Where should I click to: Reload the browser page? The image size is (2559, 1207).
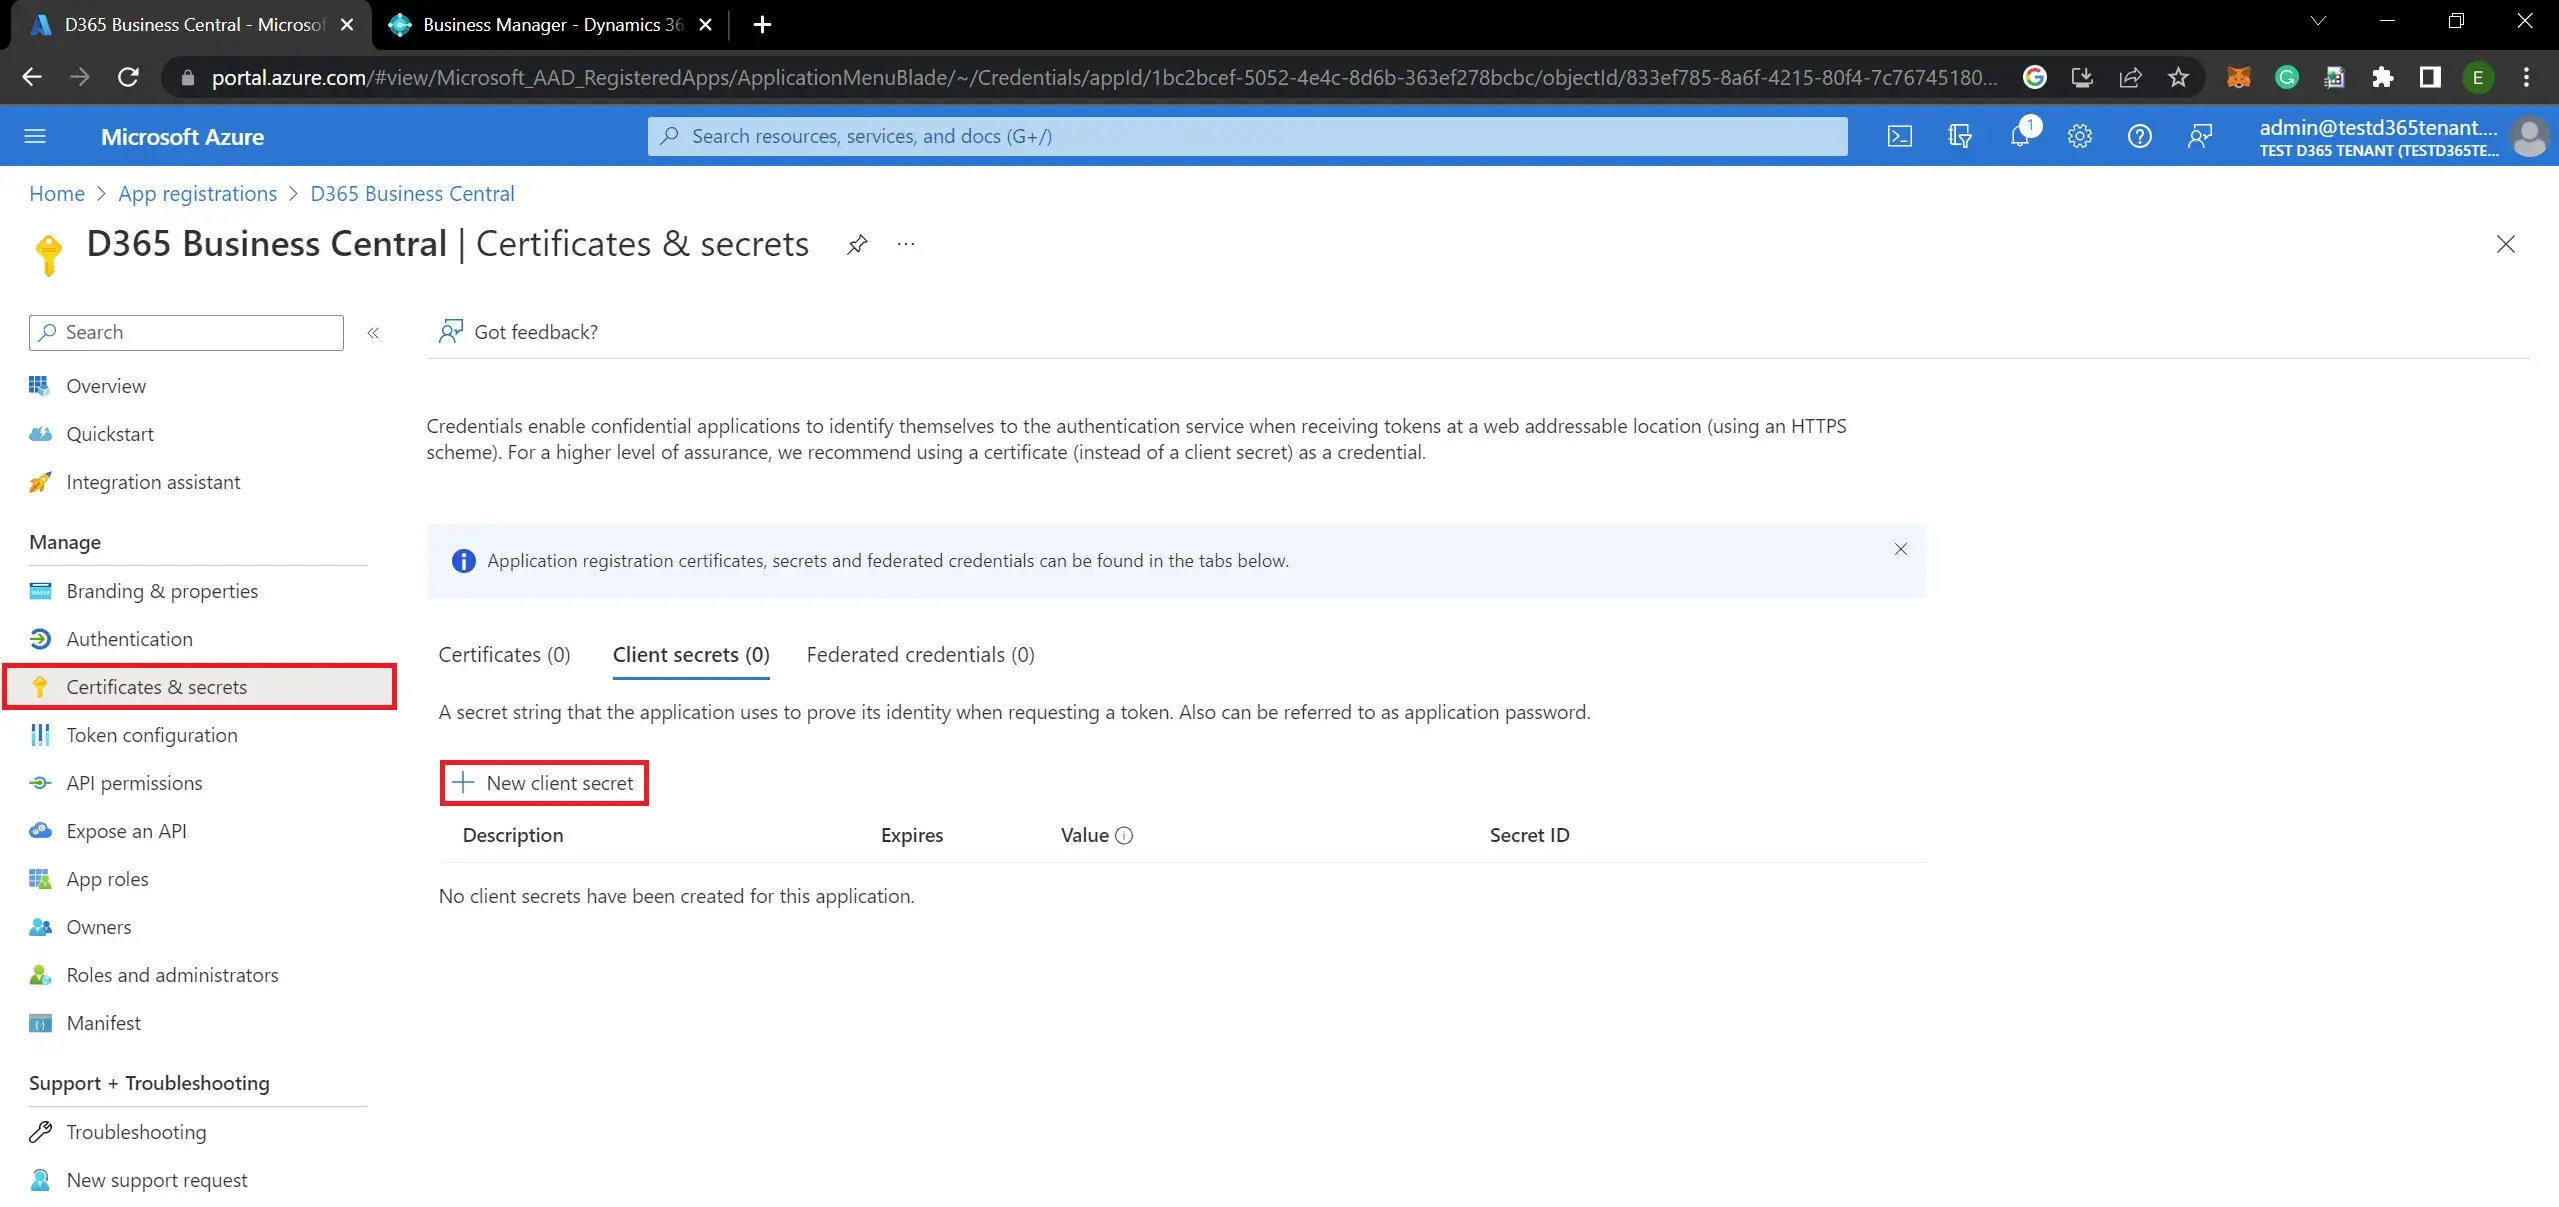(x=128, y=77)
